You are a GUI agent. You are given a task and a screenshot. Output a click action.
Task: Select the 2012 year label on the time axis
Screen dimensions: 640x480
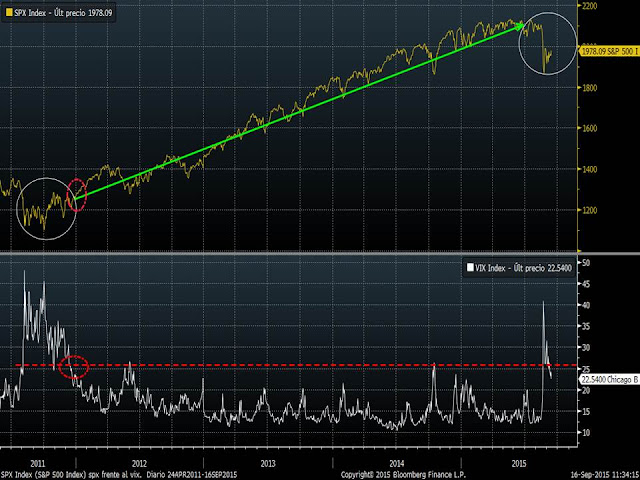point(139,464)
